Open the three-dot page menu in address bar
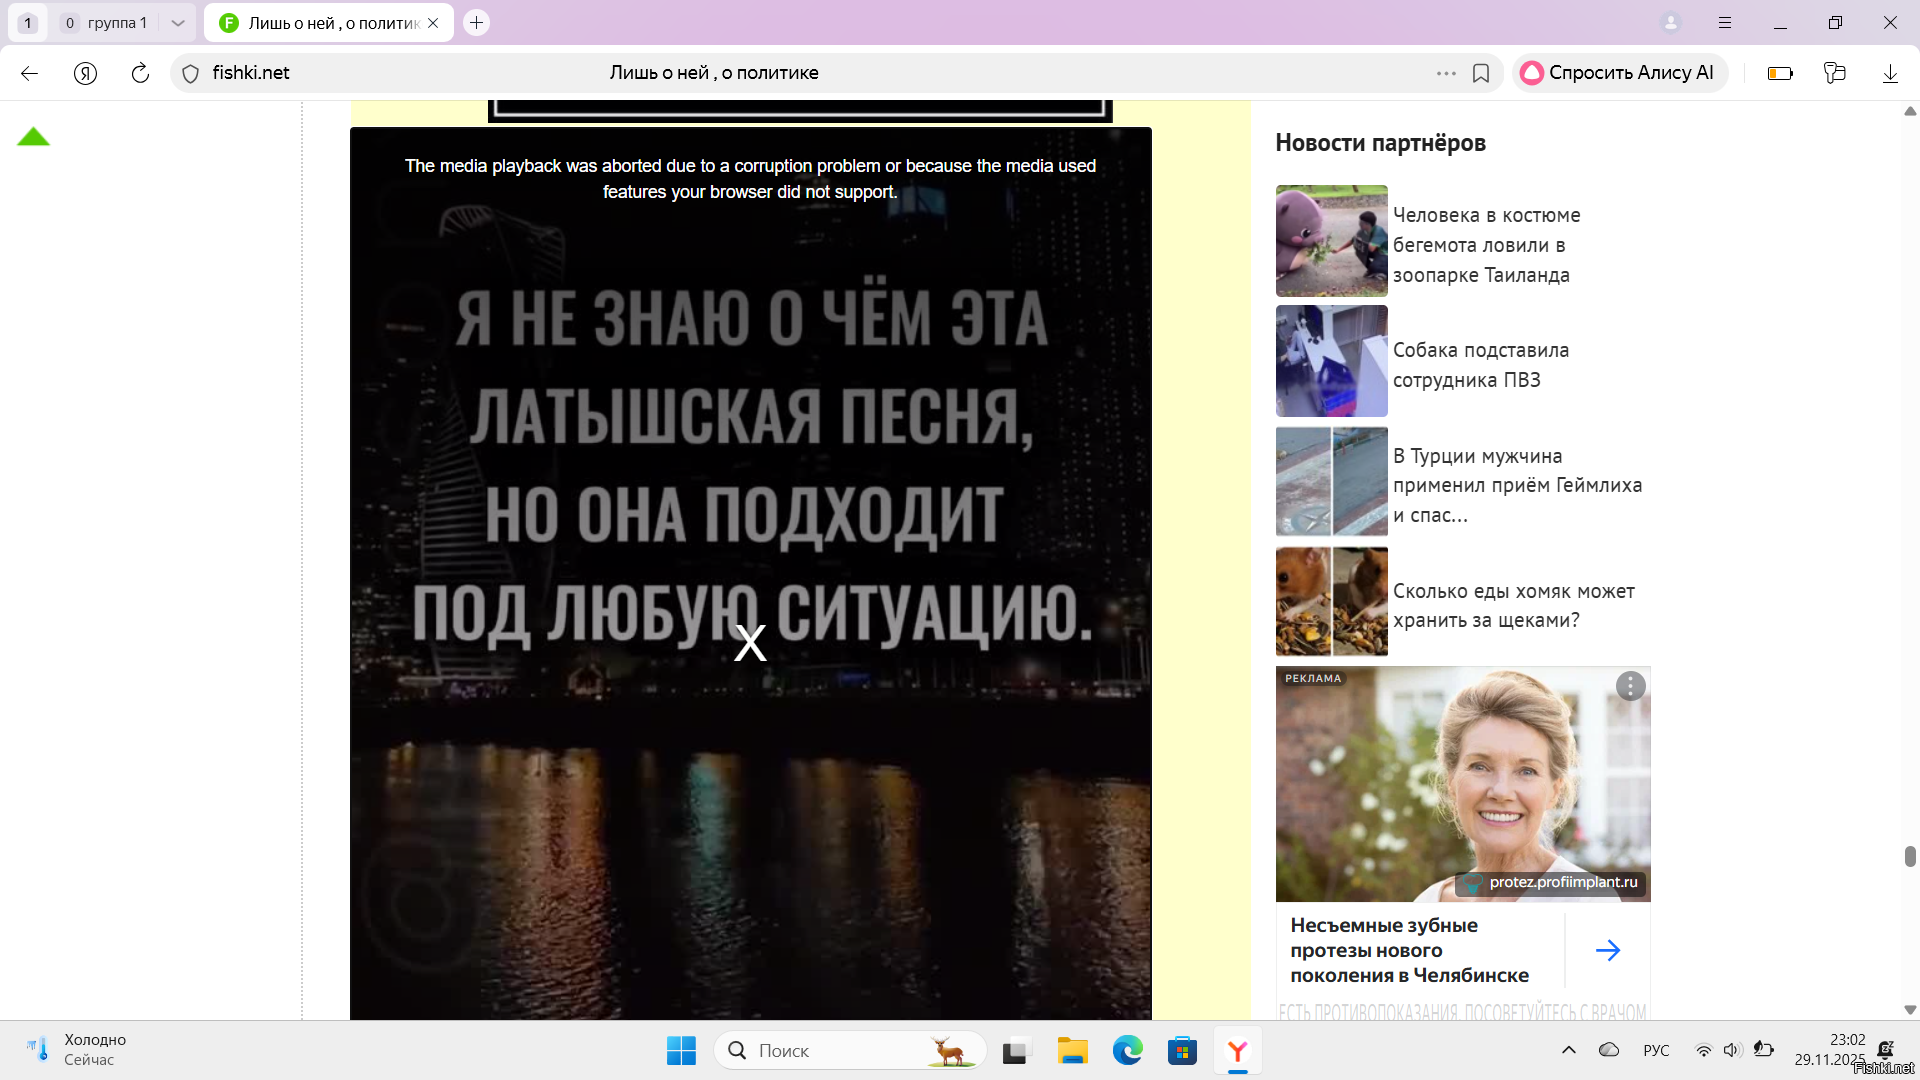1920x1080 pixels. tap(1446, 73)
